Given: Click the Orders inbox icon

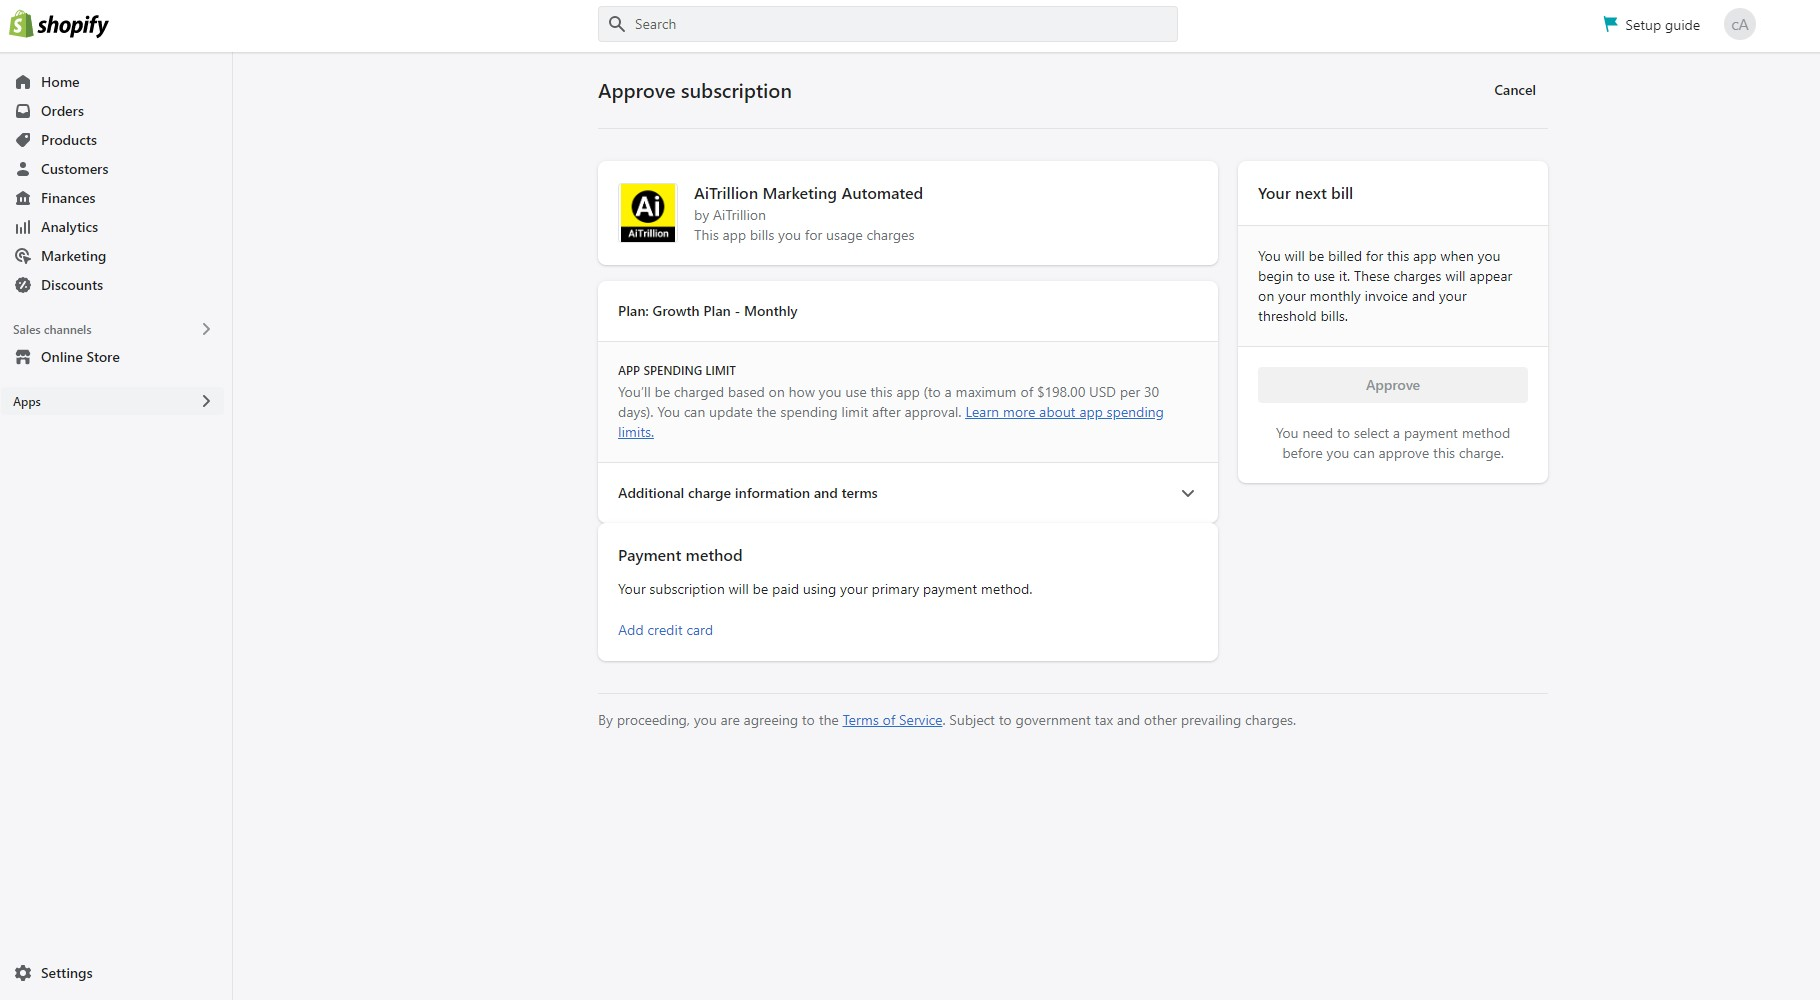Looking at the screenshot, I should [23, 111].
